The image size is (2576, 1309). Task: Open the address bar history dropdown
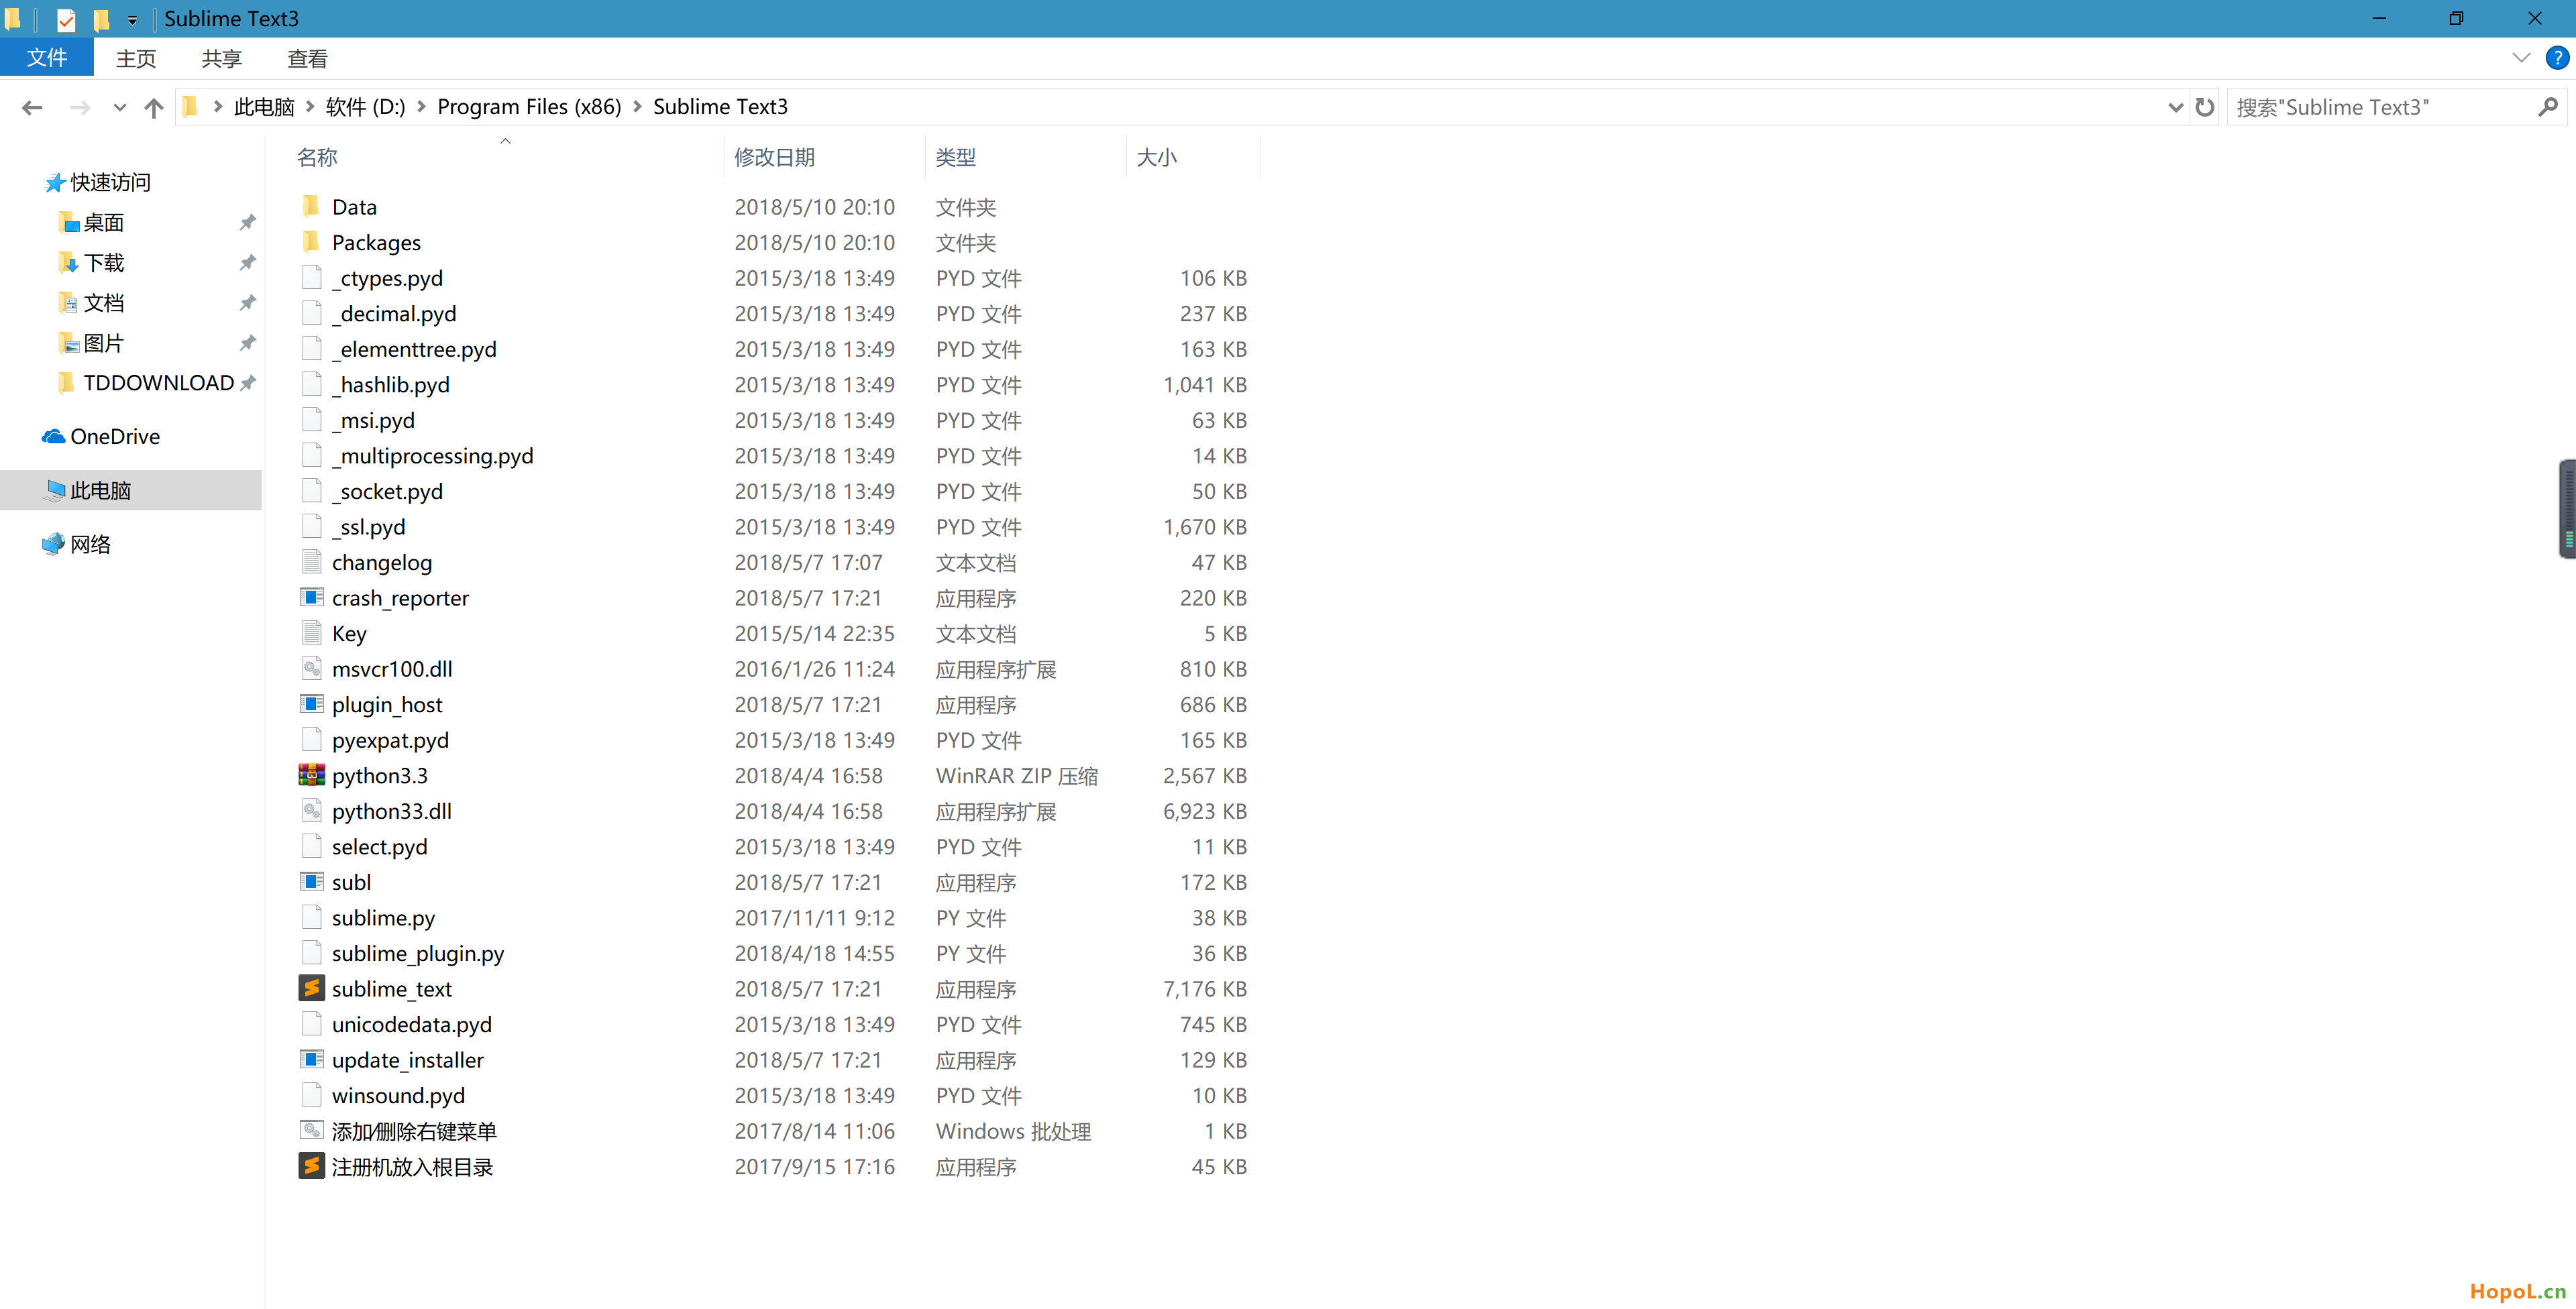[x=2175, y=108]
